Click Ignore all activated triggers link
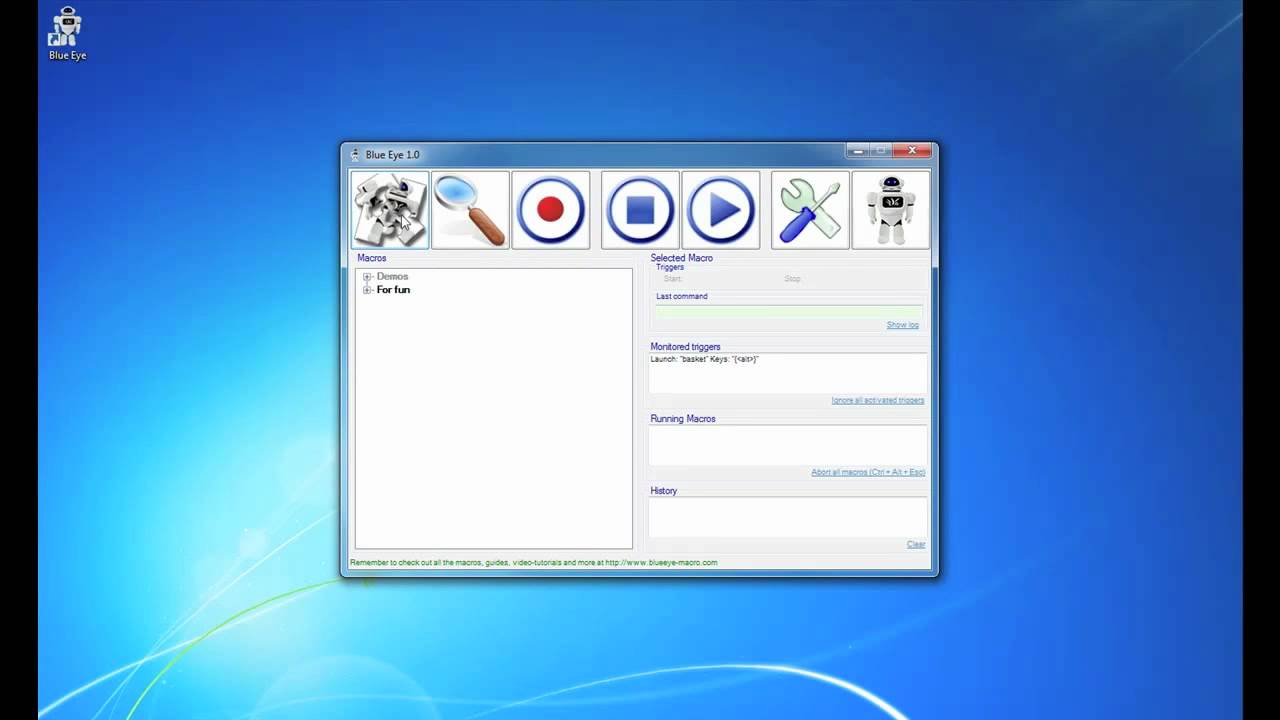The image size is (1280, 720). 878,400
